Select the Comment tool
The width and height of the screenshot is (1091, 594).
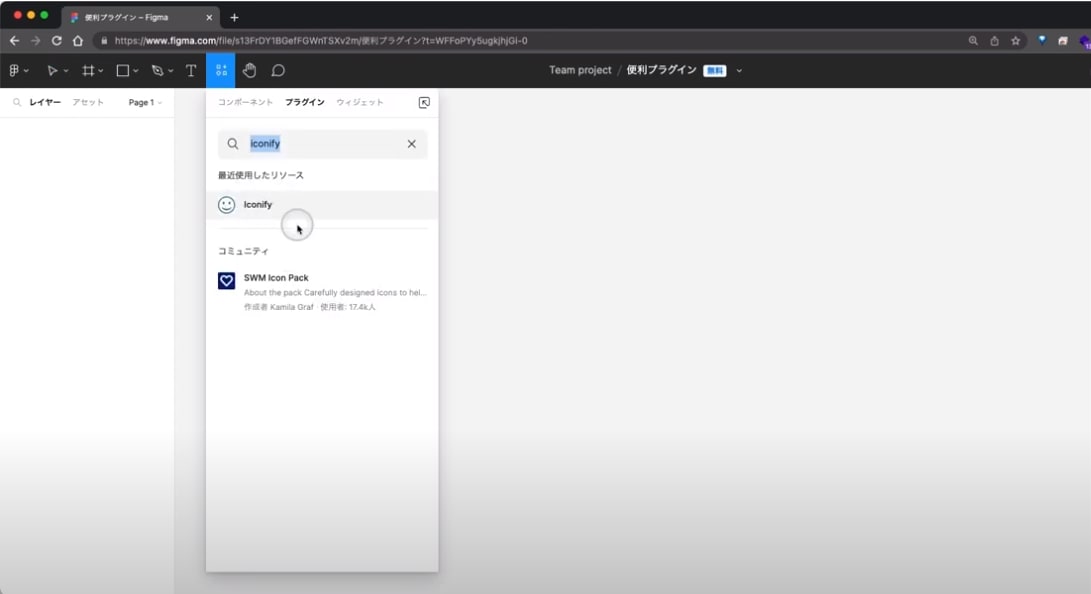[x=278, y=70]
